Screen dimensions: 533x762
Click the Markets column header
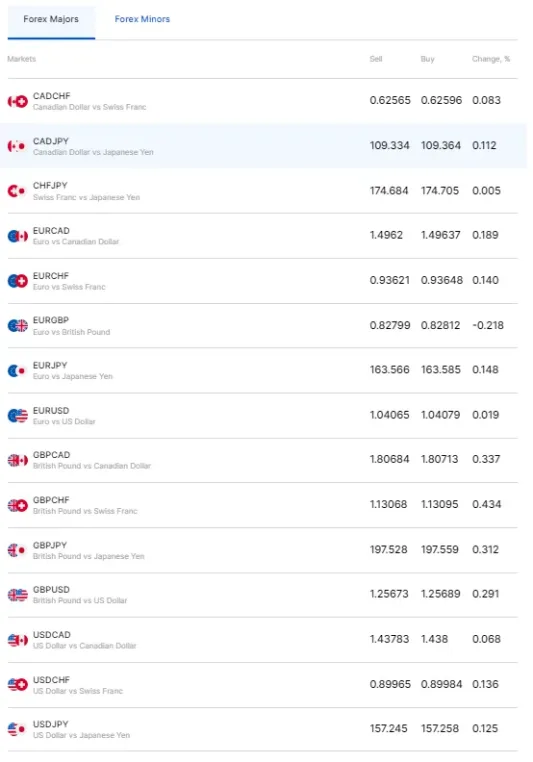(21, 59)
